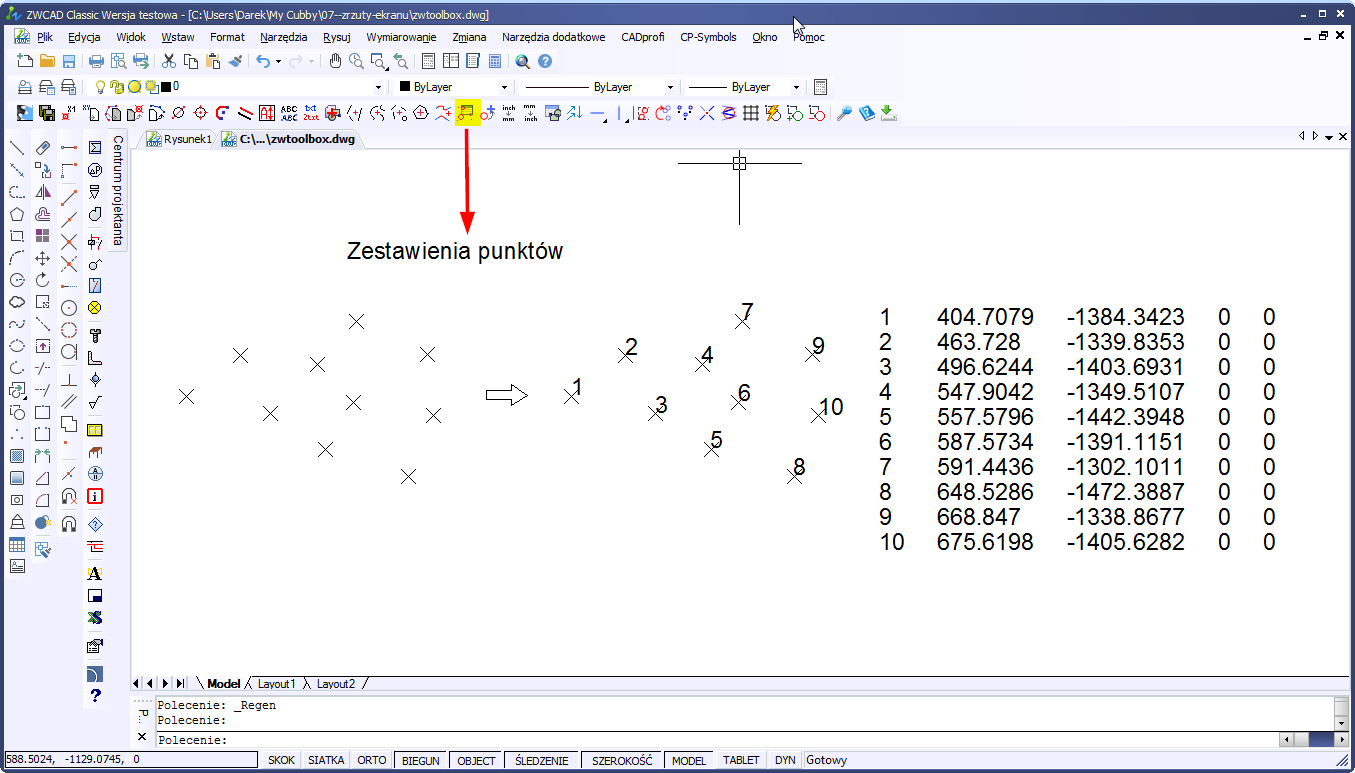
Task: Click the New drawing icon
Action: tap(26, 61)
